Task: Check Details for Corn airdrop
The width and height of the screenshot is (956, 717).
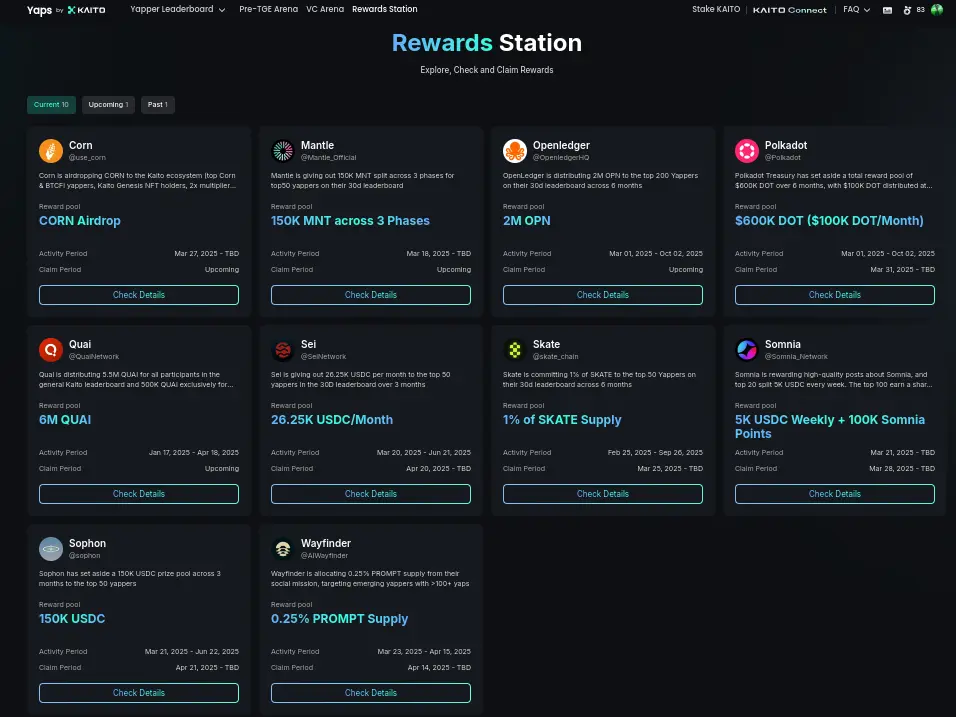Action: [x=139, y=295]
